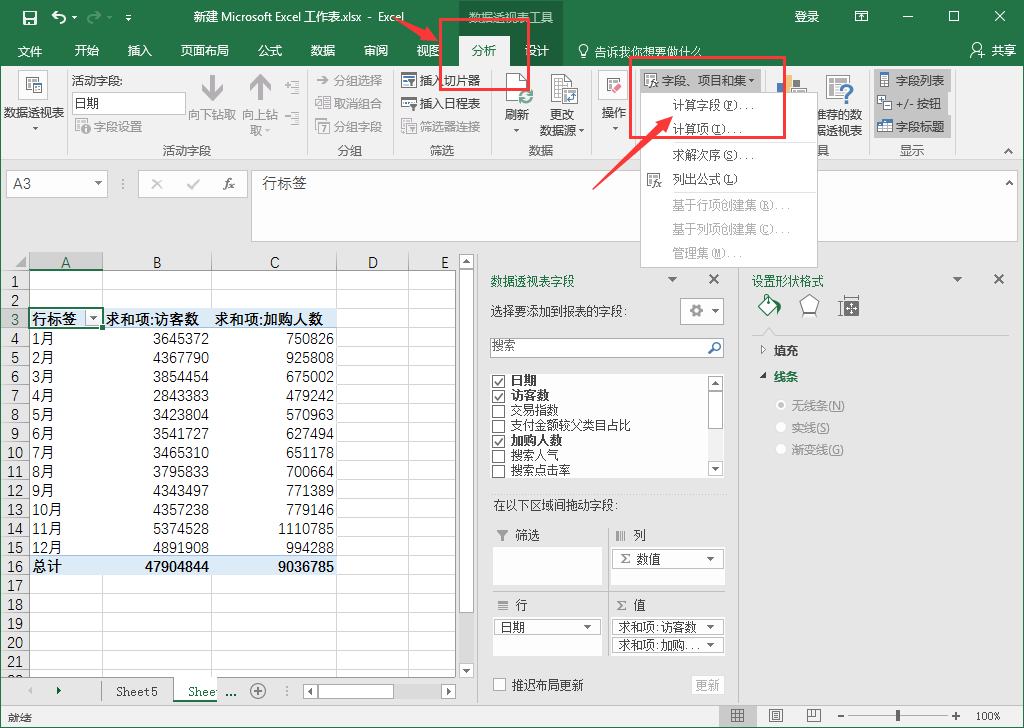Open the 行标签 filter dropdown in cell A3
This screenshot has height=728, width=1024.
94,319
